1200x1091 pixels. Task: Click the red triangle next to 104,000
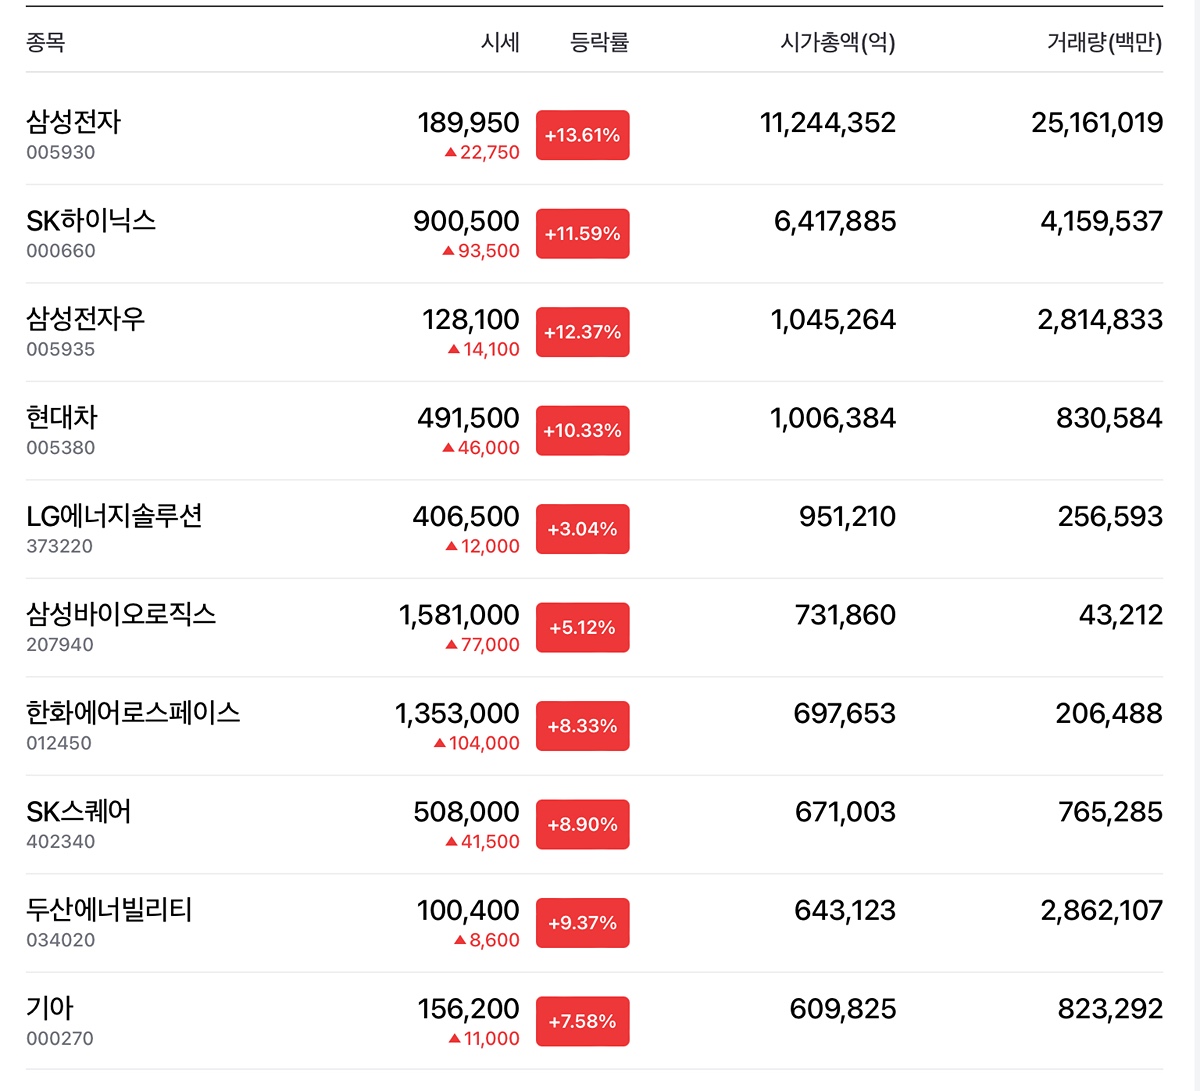tap(440, 744)
